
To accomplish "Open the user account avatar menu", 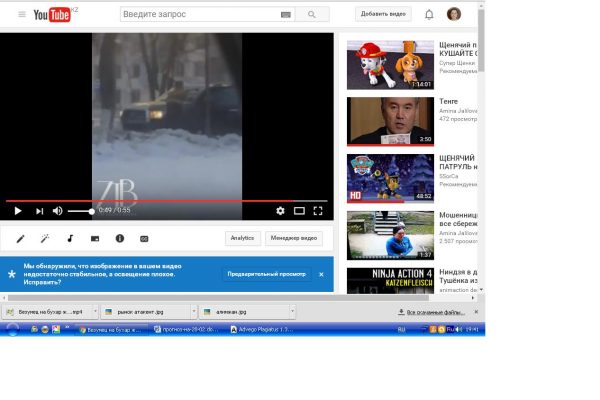I will click(x=454, y=14).
